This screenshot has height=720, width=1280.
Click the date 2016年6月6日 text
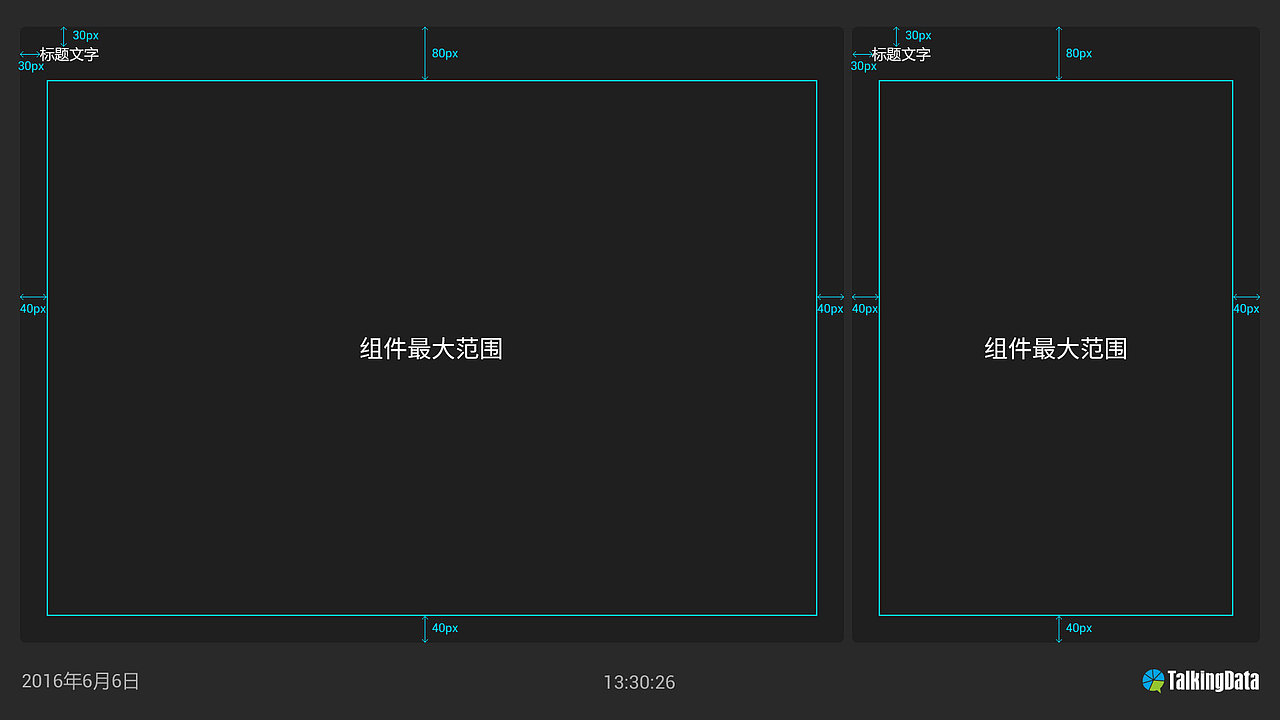(x=78, y=681)
